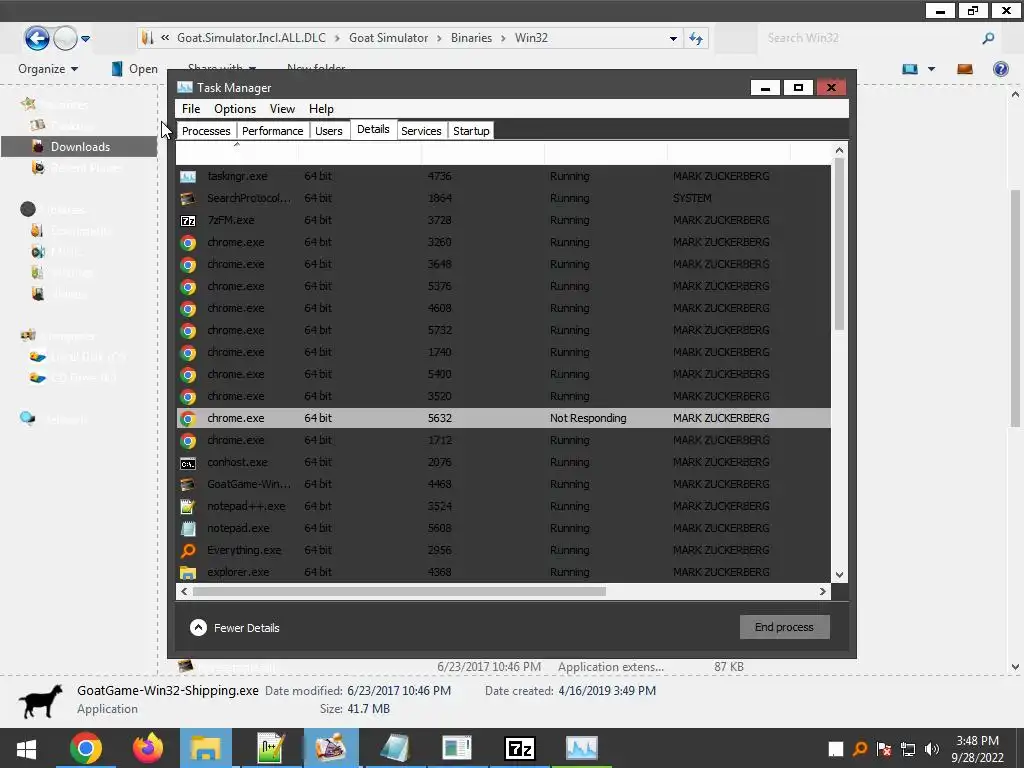Click the SearchProtocol process icon

pos(188,199)
